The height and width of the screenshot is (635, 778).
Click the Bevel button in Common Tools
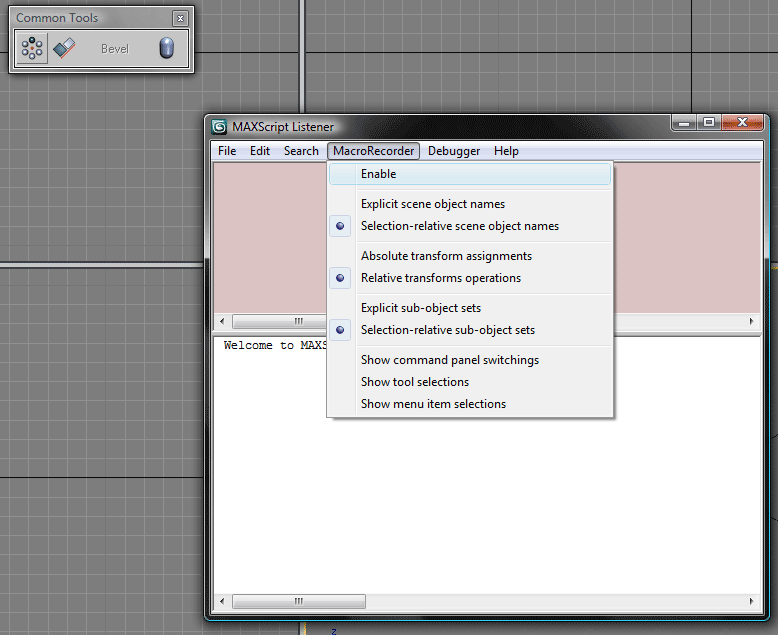pyautogui.click(x=115, y=49)
